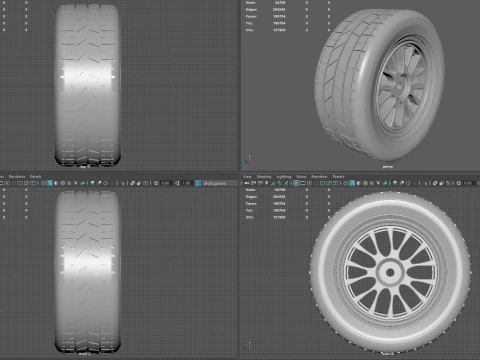Toggle Safe Action in bottom-right panel
This screenshot has height=360, width=480.
(328, 183)
